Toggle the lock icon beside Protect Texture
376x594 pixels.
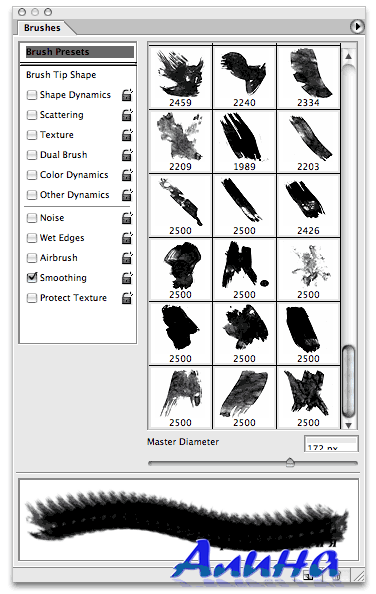coord(127,298)
